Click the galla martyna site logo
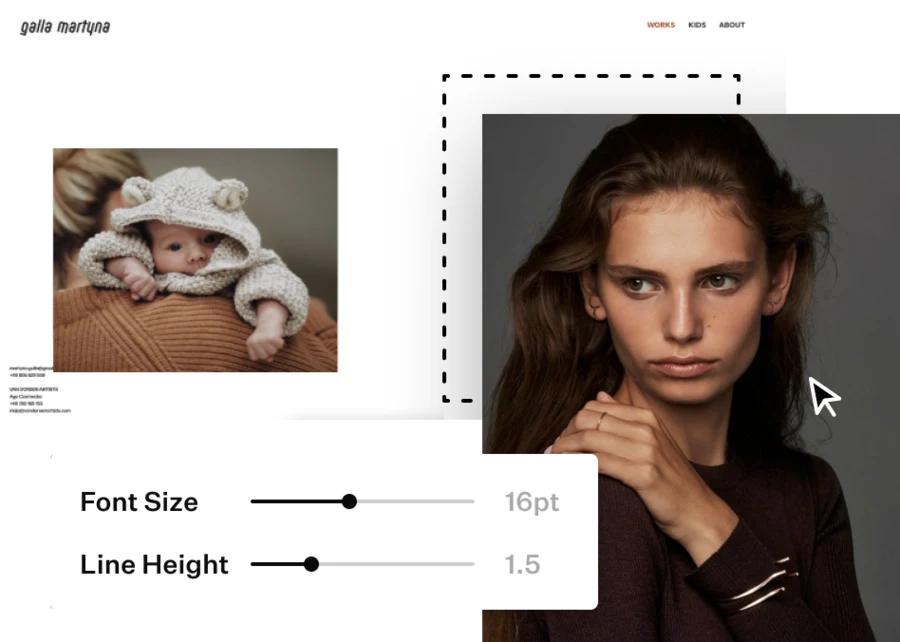 pyautogui.click(x=65, y=27)
